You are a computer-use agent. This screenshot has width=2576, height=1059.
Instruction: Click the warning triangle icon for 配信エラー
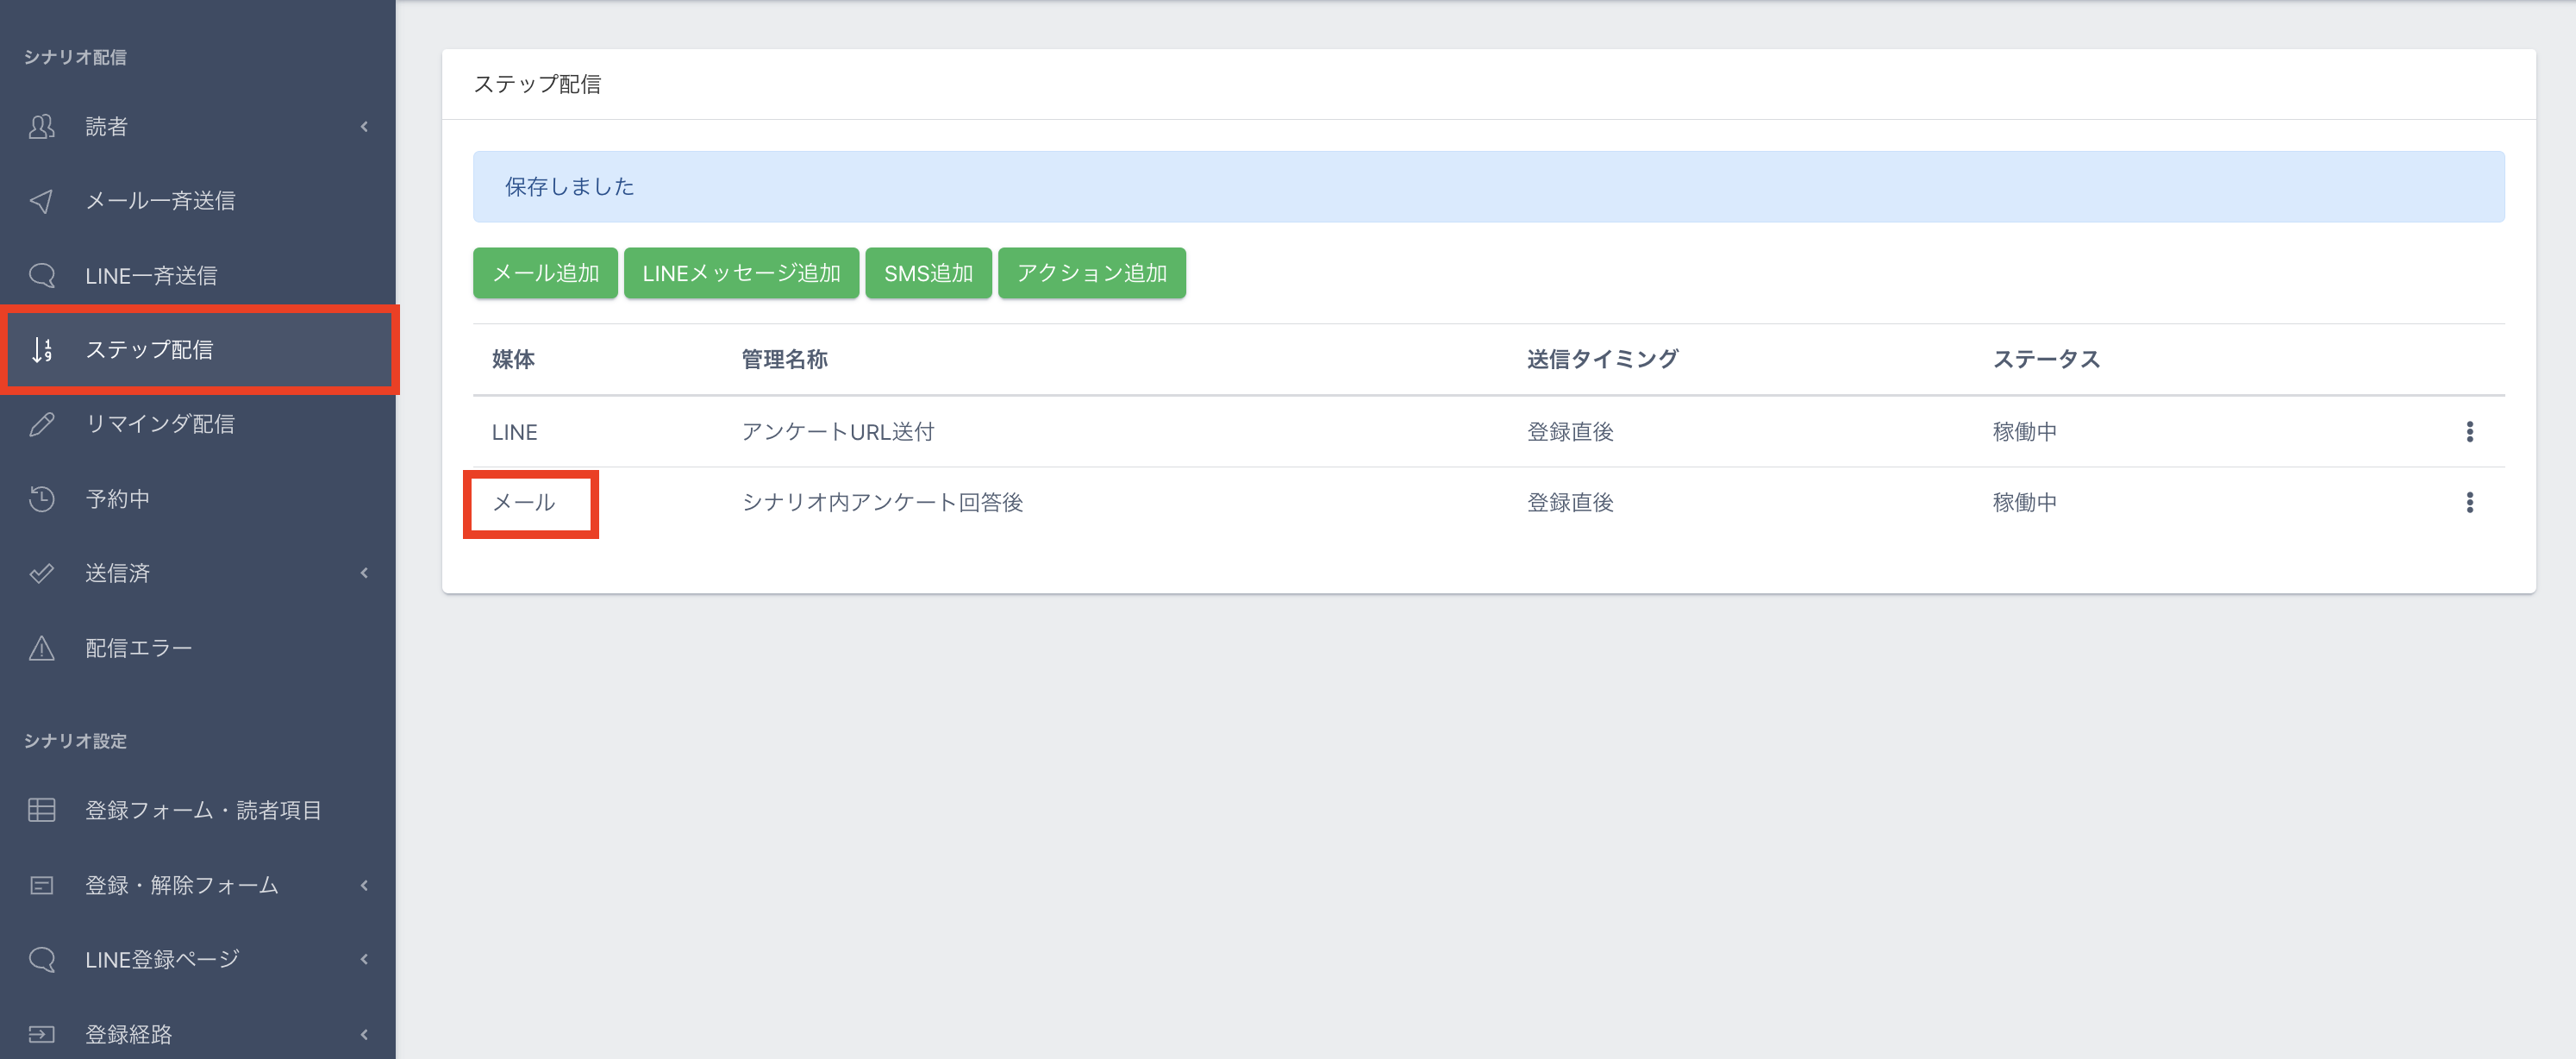[x=42, y=648]
